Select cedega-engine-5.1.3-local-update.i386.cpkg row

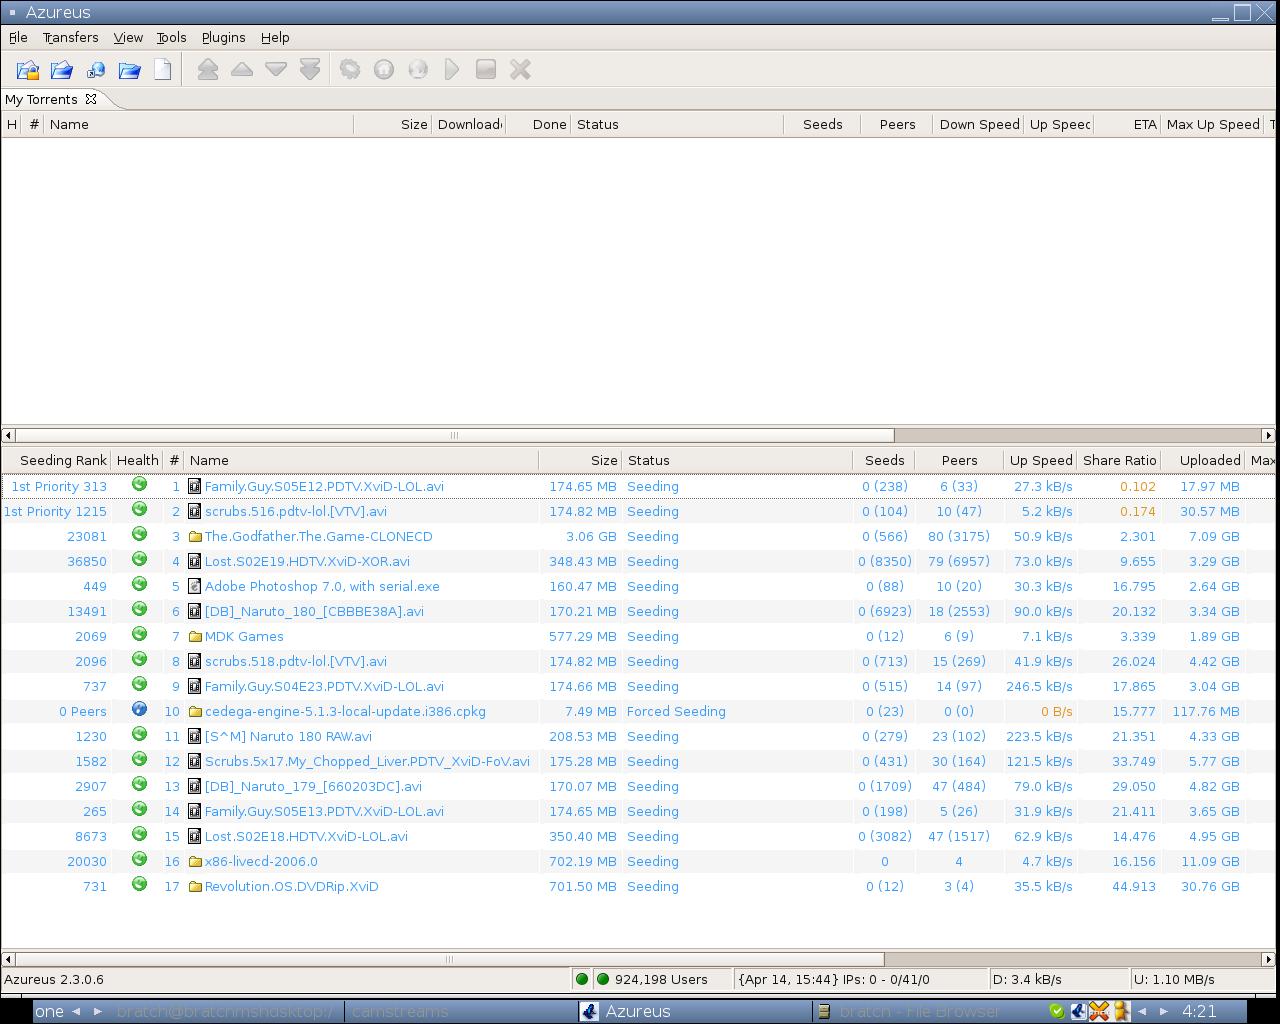click(638, 711)
